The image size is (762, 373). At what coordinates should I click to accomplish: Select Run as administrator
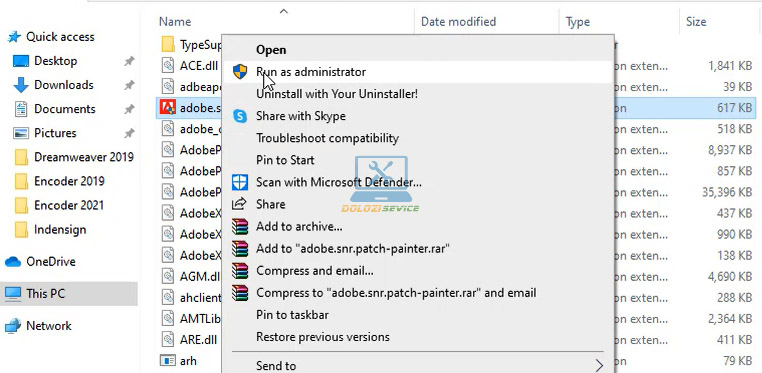coord(418,72)
